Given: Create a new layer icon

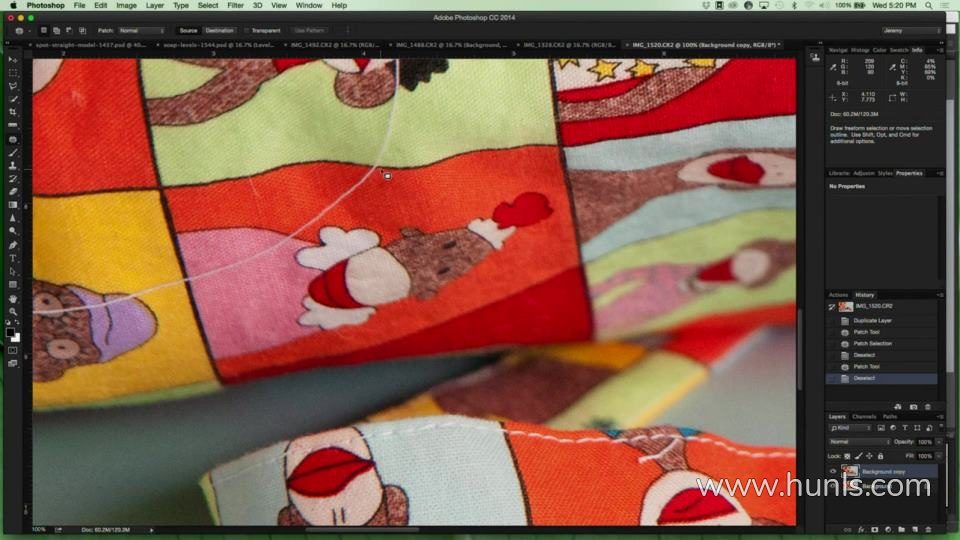Looking at the screenshot, I should click(x=915, y=530).
